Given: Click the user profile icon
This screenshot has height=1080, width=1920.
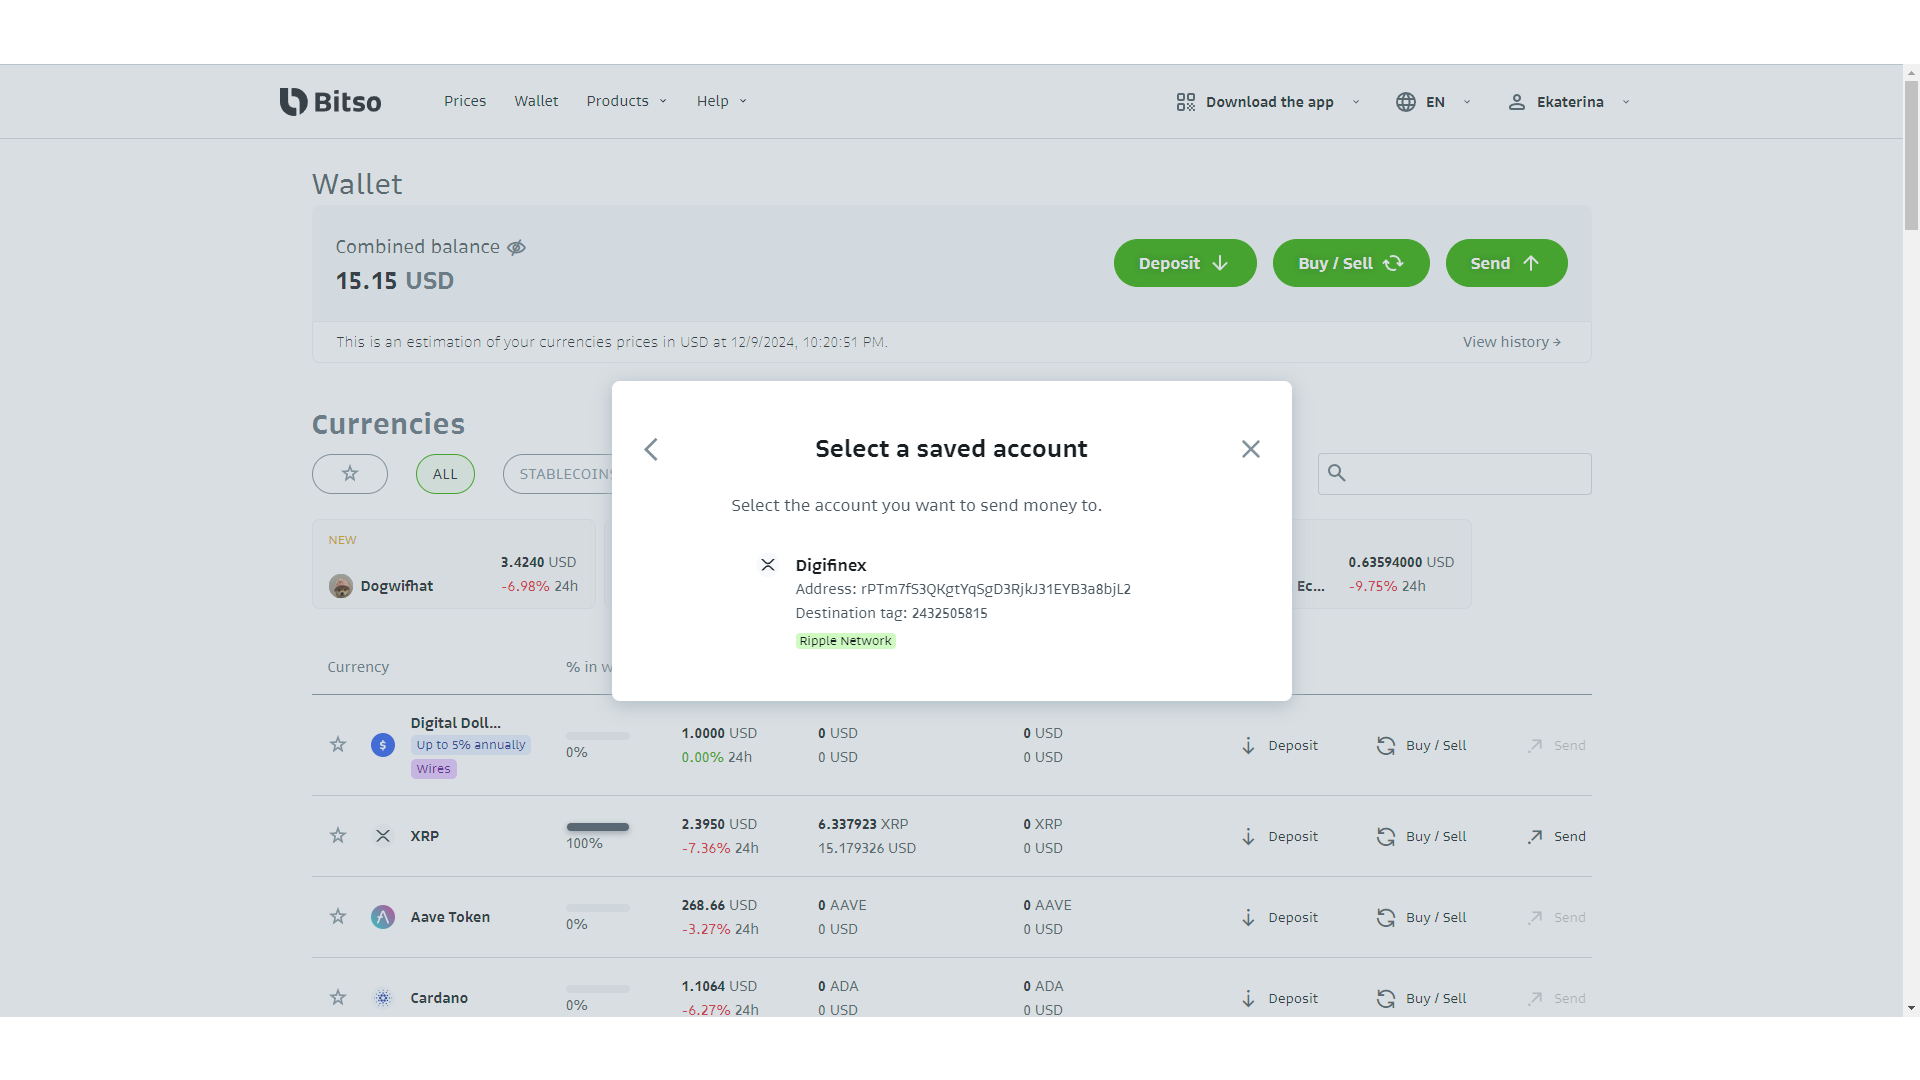Looking at the screenshot, I should pos(1517,102).
